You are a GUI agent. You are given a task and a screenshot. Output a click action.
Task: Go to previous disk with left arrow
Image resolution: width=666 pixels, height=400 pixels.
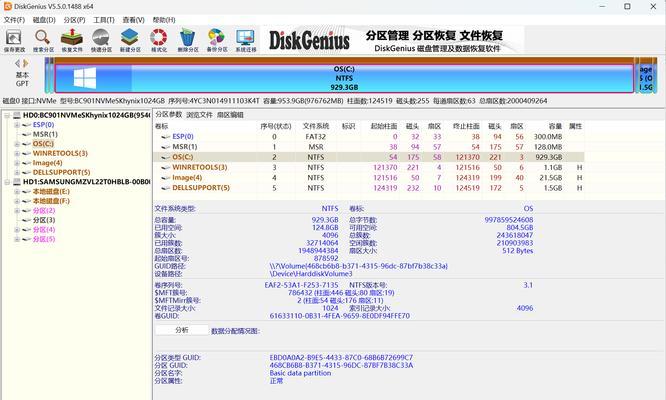point(17,63)
